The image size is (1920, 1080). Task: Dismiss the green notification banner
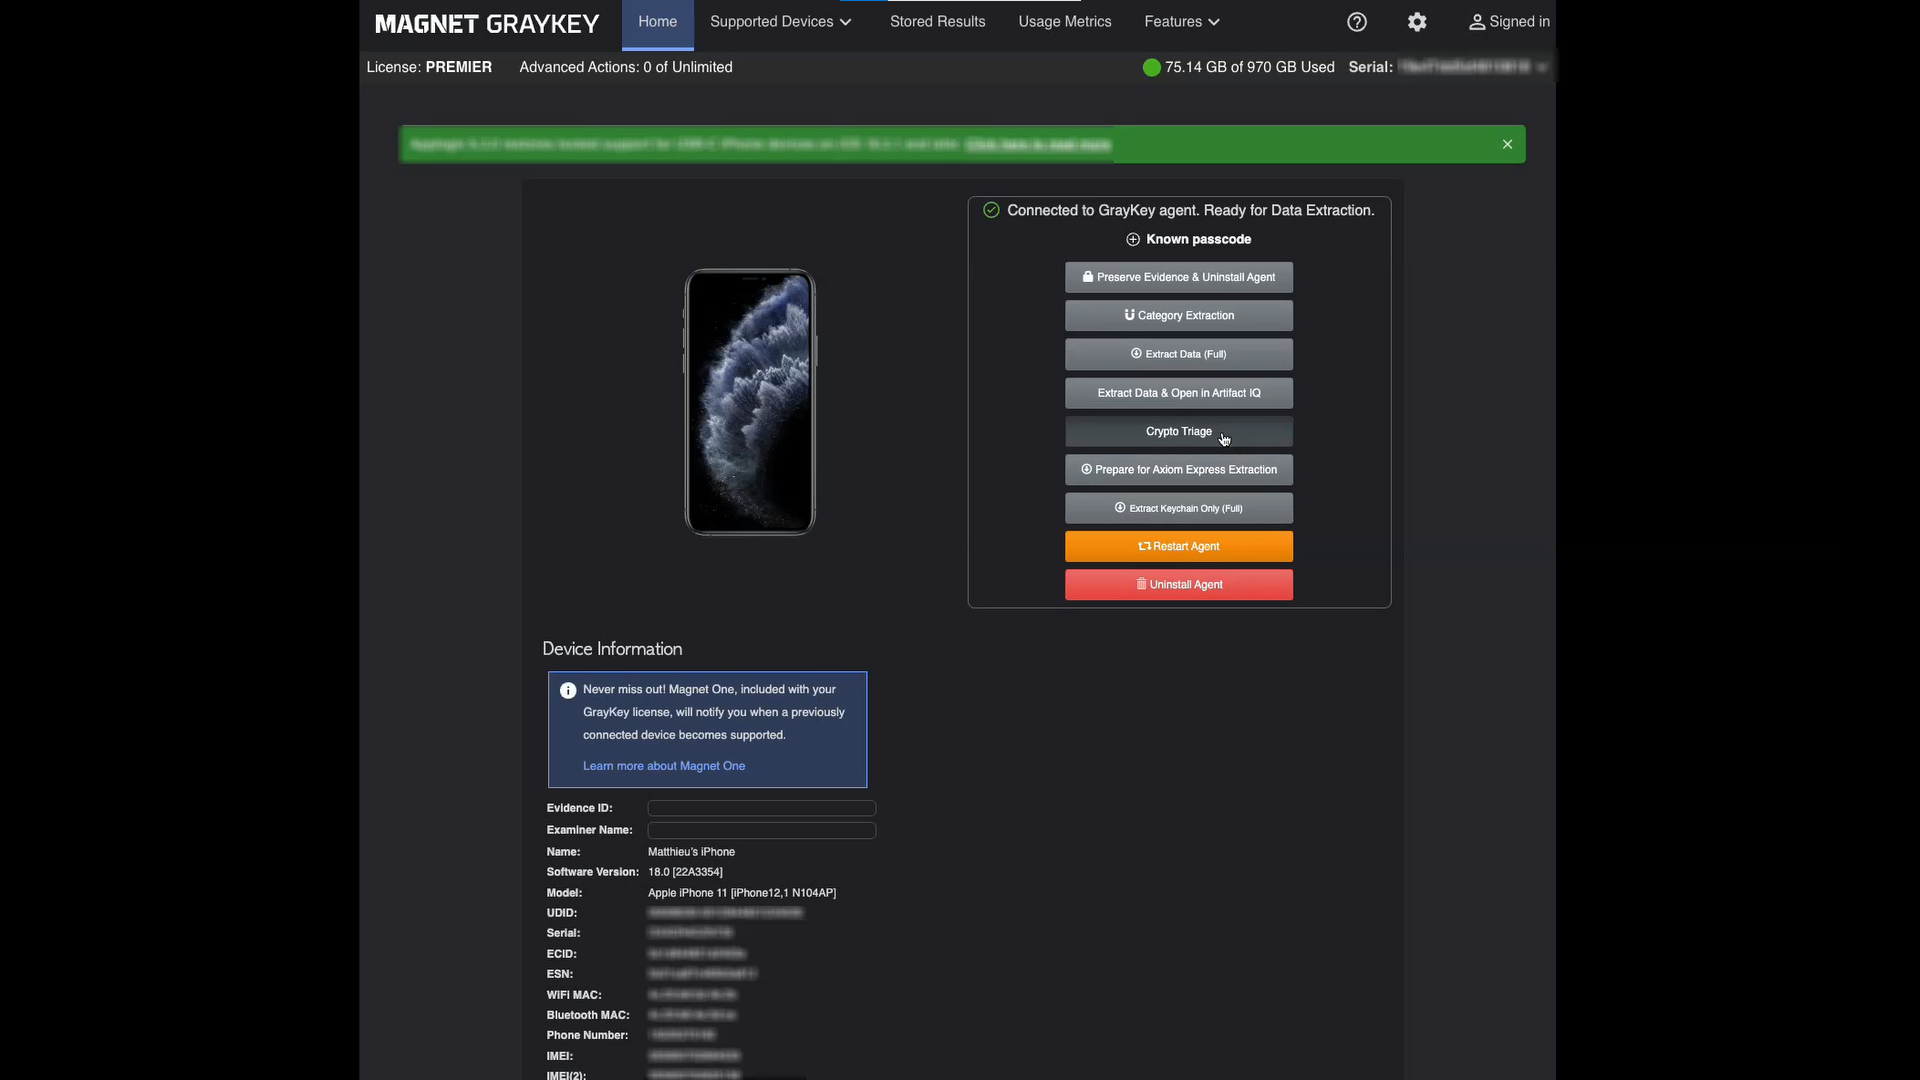[x=1507, y=144]
